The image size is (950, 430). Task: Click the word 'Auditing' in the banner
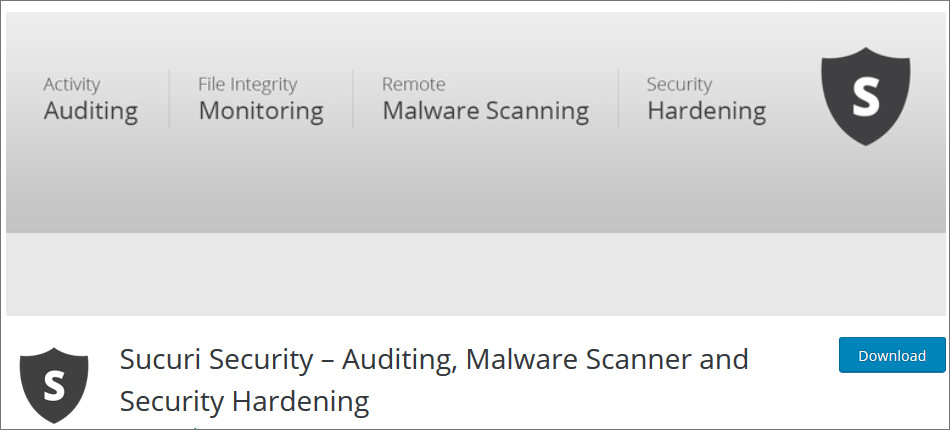click(91, 110)
